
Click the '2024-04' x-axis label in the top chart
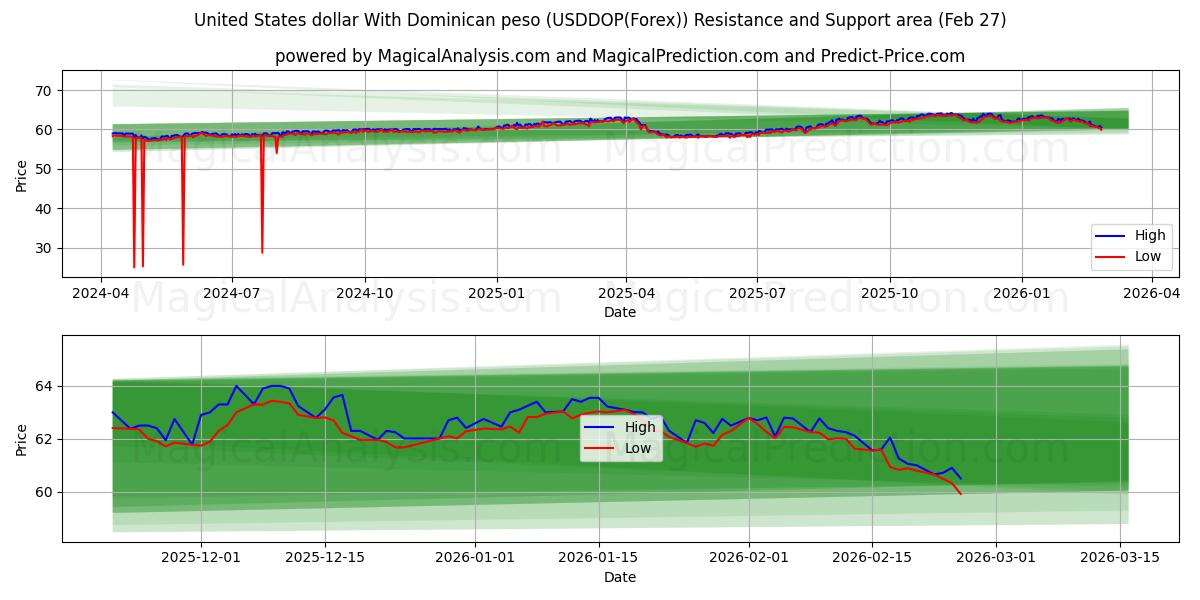[x=100, y=293]
